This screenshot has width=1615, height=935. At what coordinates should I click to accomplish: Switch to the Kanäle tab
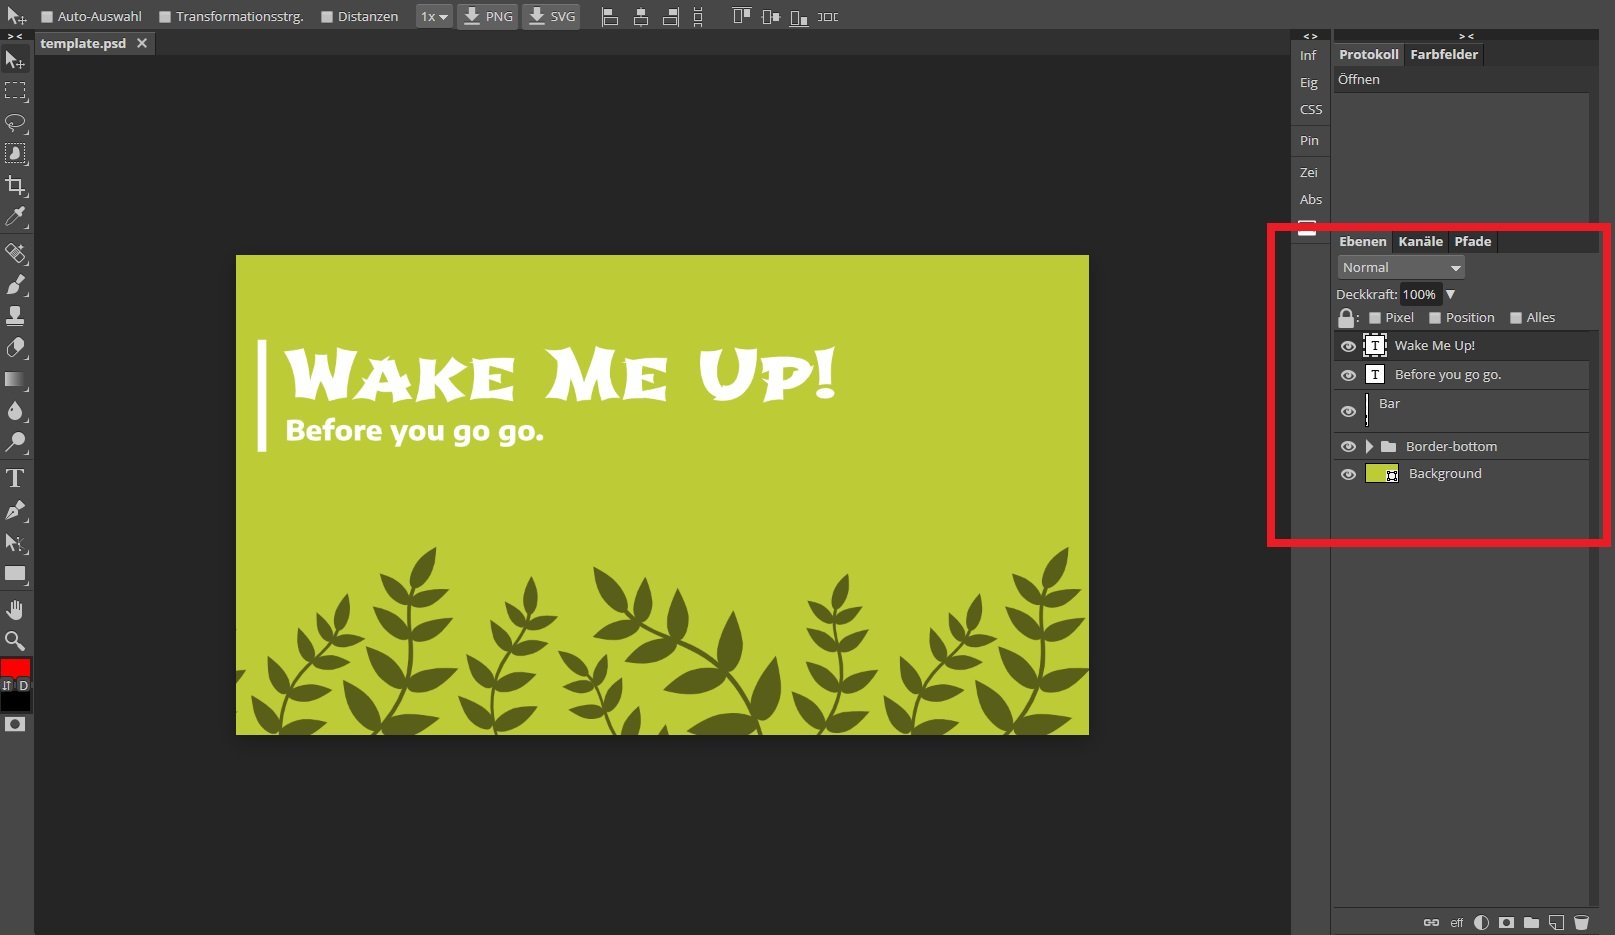point(1420,241)
